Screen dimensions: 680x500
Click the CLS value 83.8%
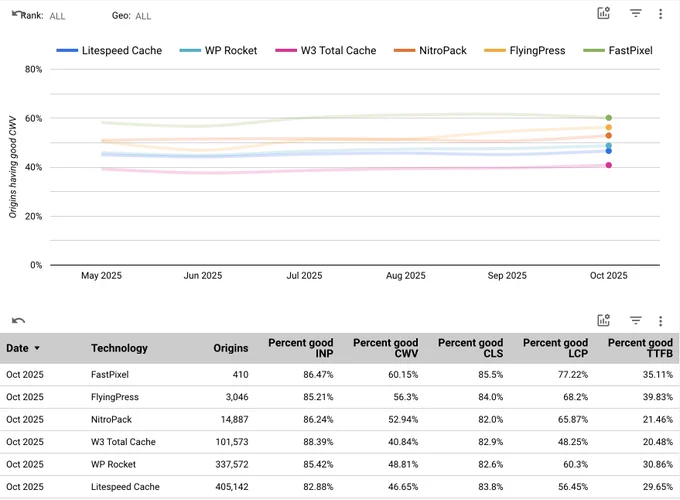click(x=490, y=487)
